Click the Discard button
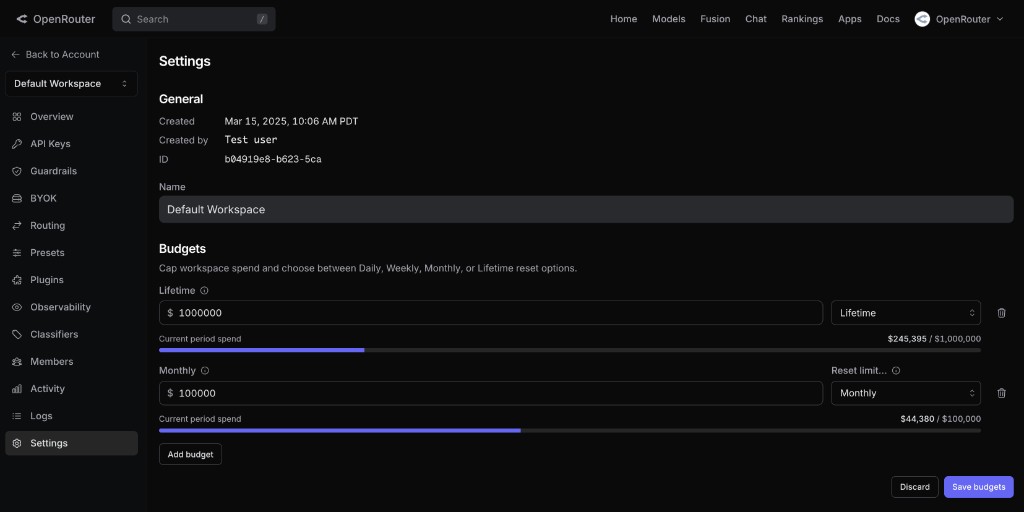The image size is (1024, 512). click(915, 487)
